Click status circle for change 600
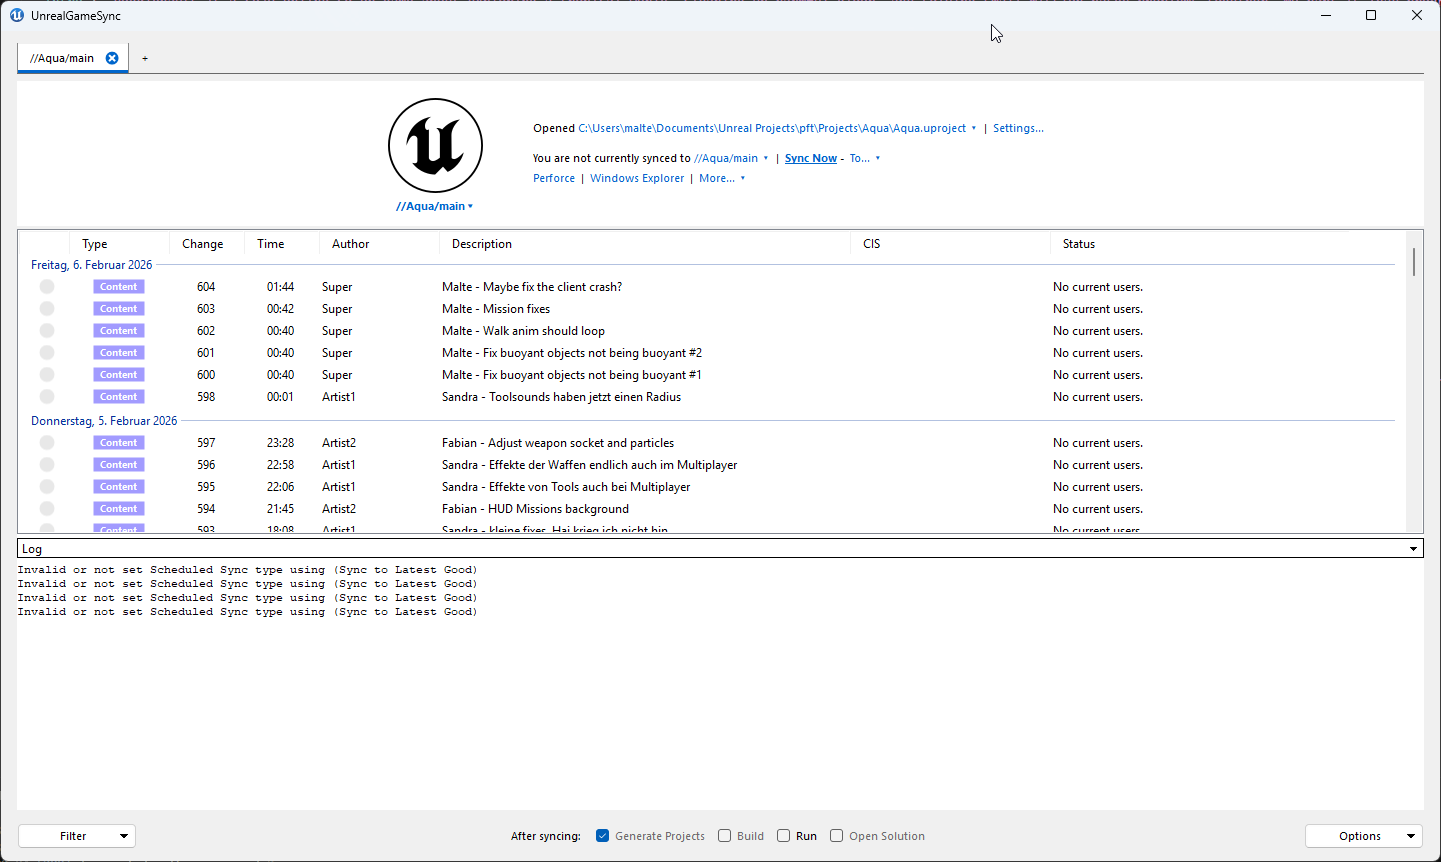 tap(47, 375)
